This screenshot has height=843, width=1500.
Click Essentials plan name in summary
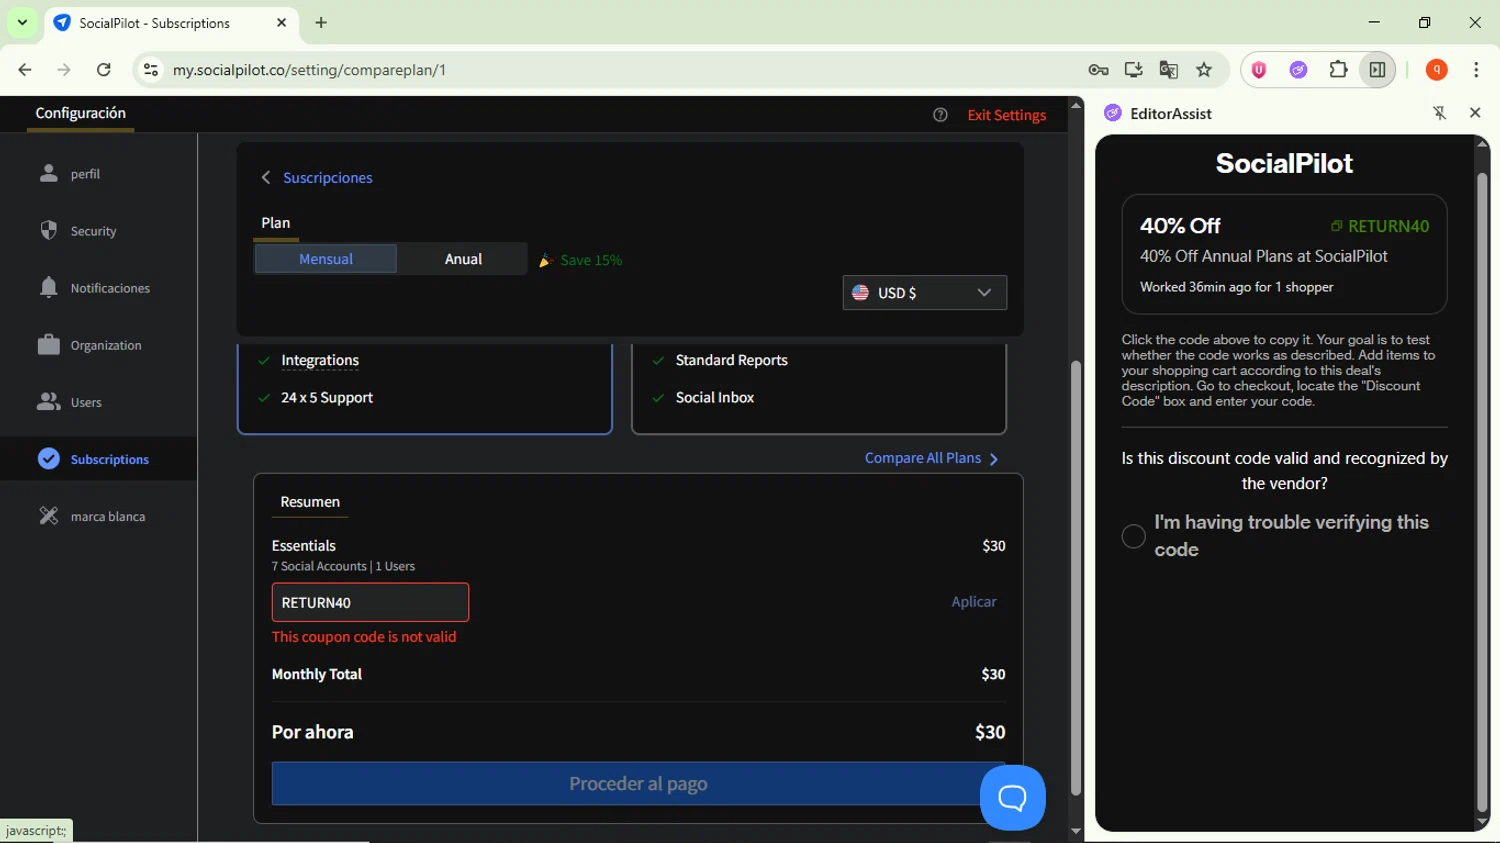(x=304, y=546)
